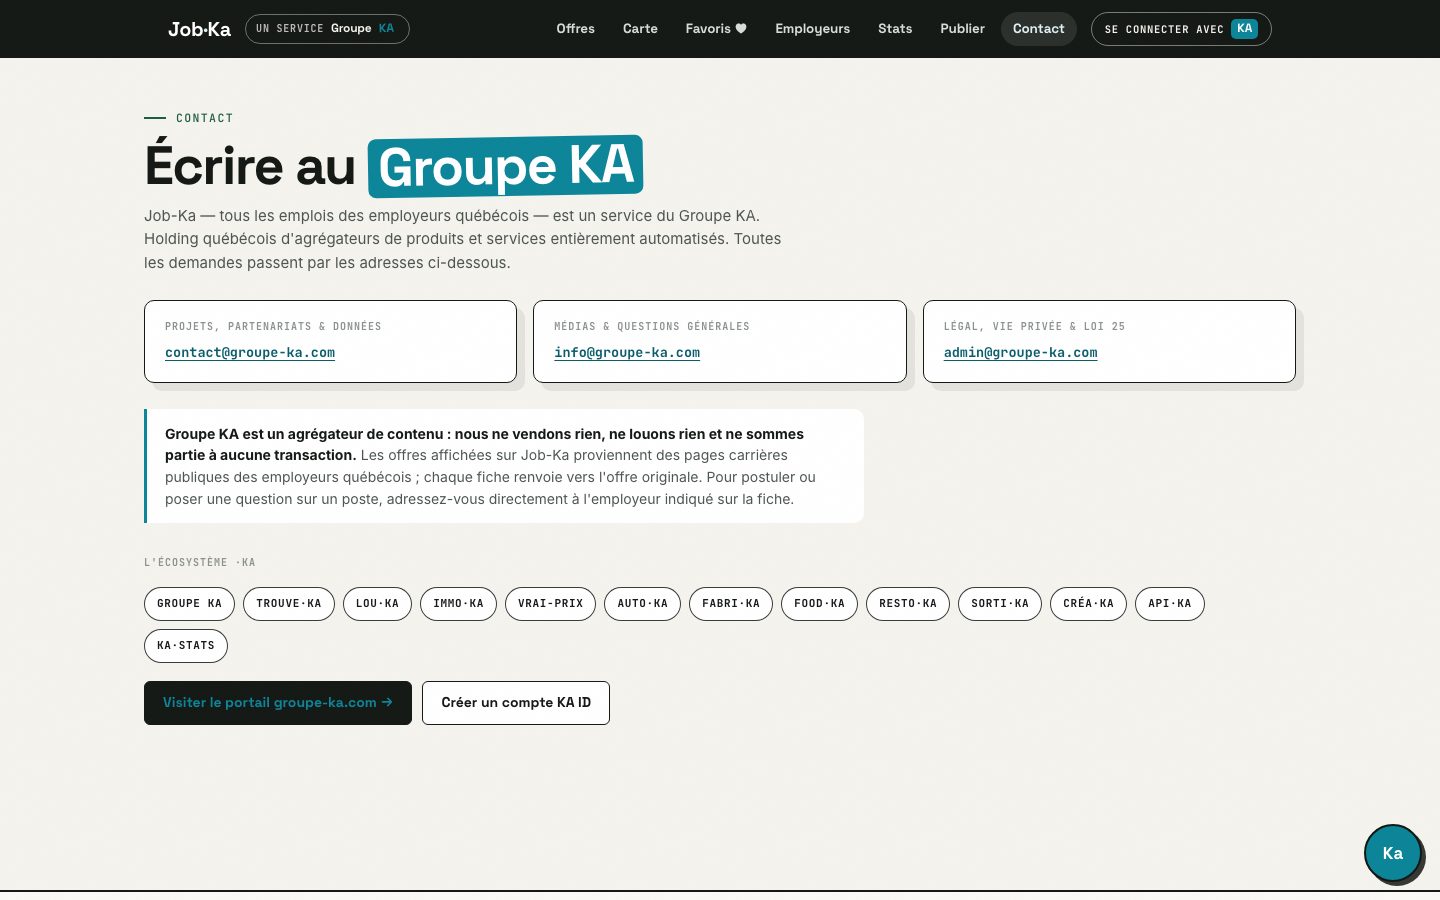The height and width of the screenshot is (900, 1440).
Task: Click Se connecter avec KA button
Action: click(1181, 29)
